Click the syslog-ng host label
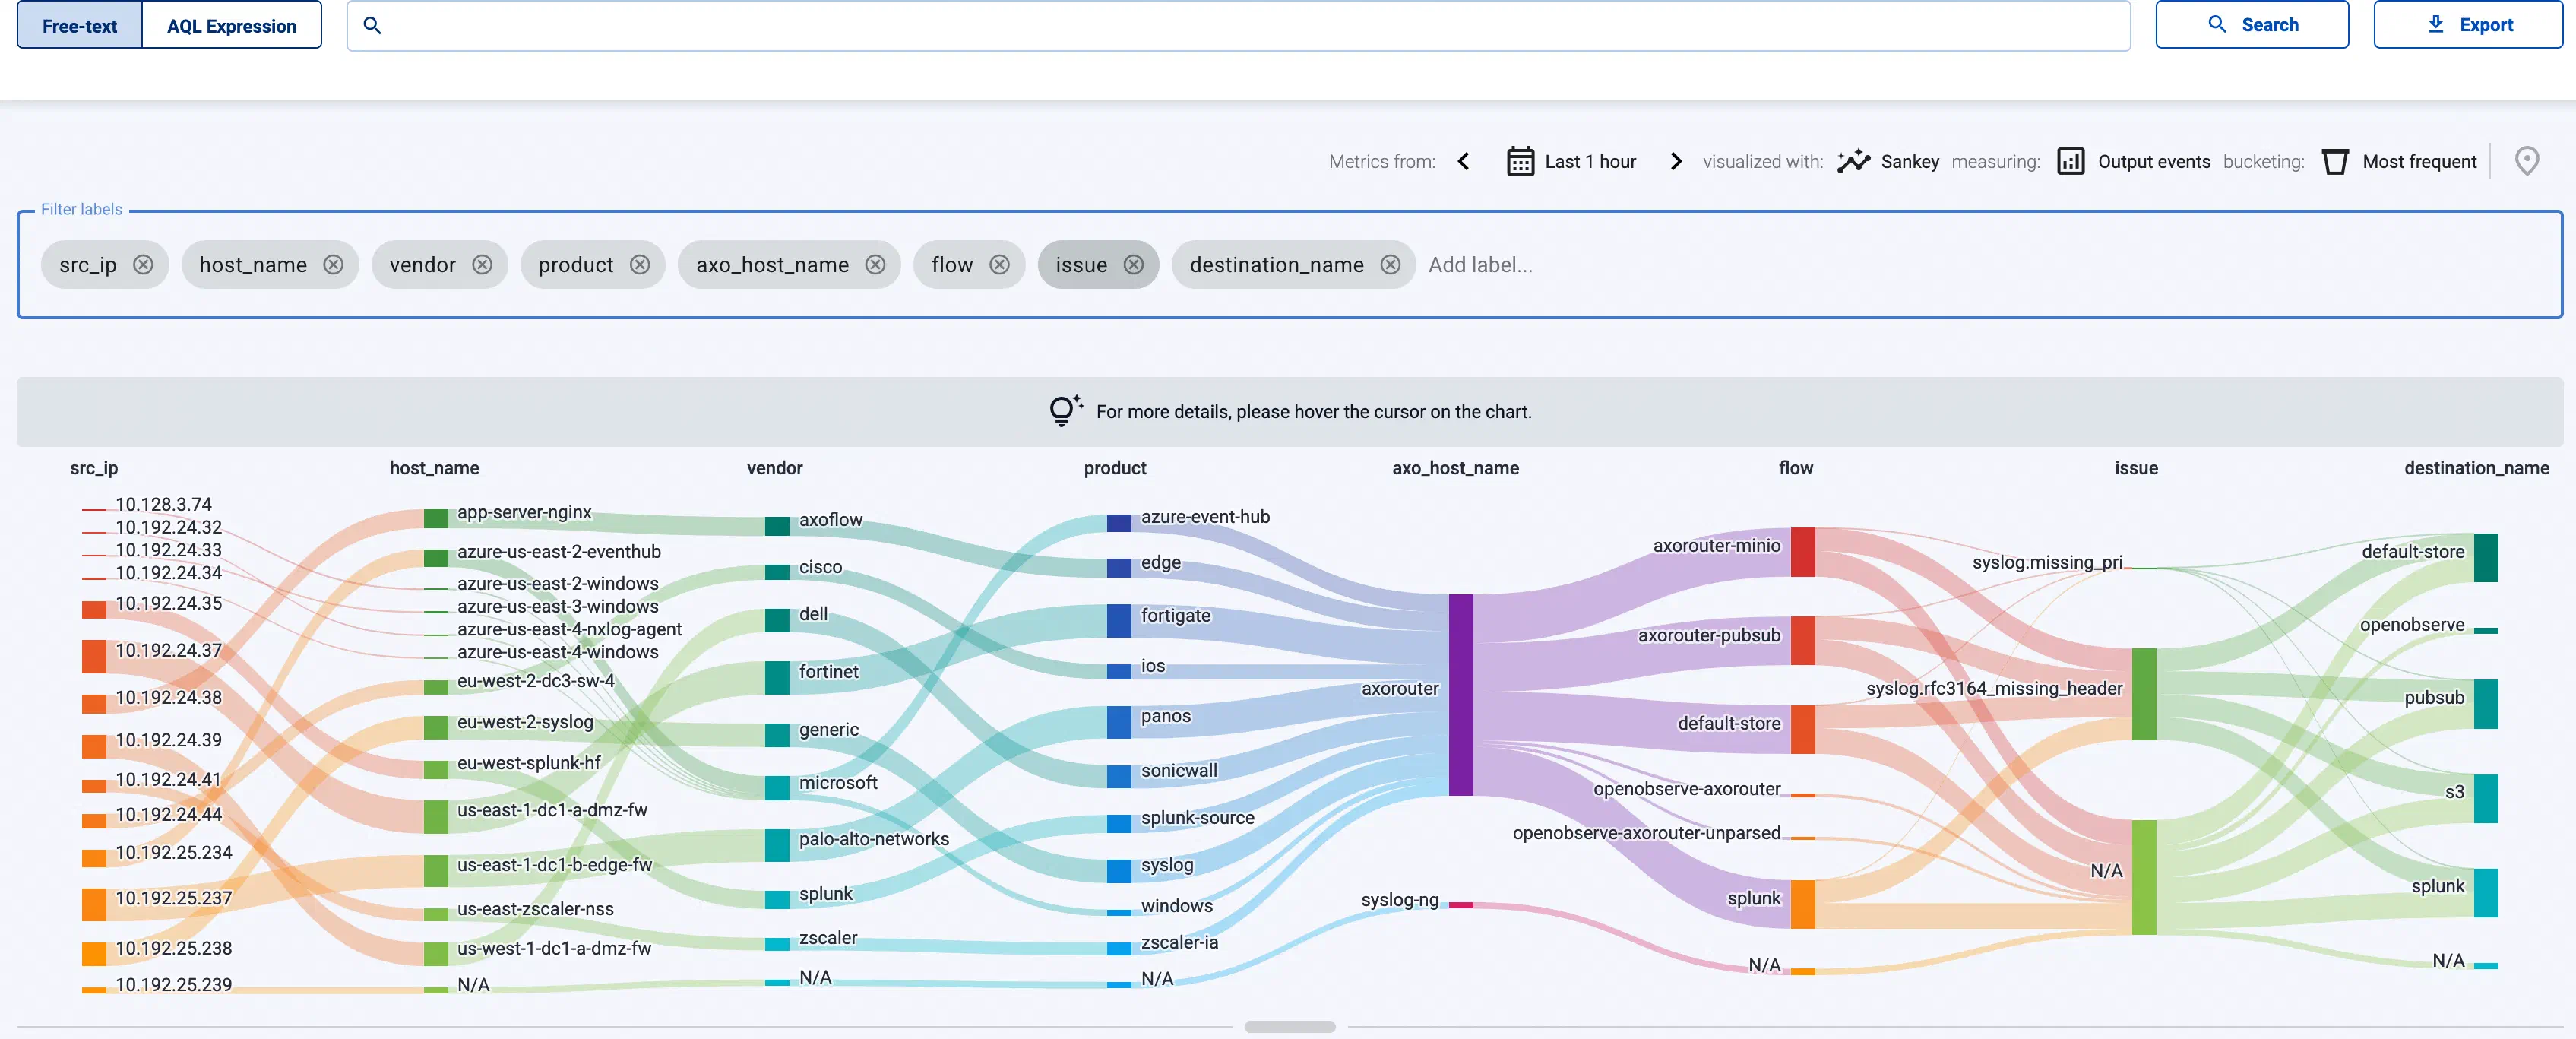Screen dimensions: 2576x1039 tap(1399, 899)
